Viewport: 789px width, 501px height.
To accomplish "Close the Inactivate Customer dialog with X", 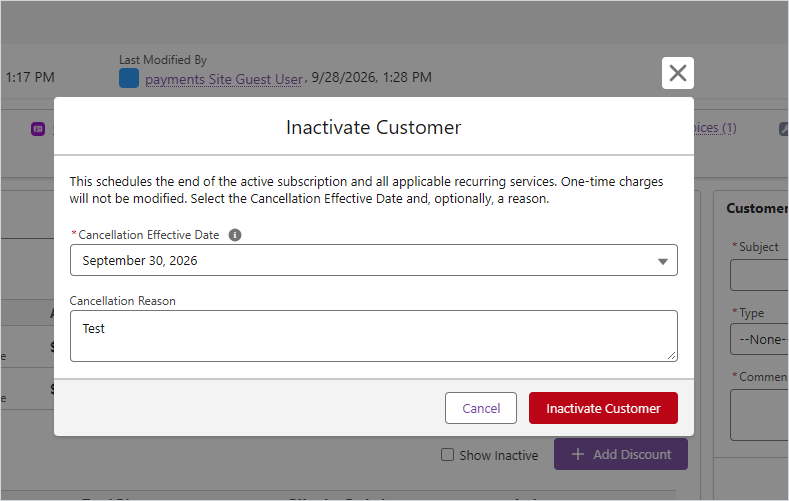I will coord(677,73).
